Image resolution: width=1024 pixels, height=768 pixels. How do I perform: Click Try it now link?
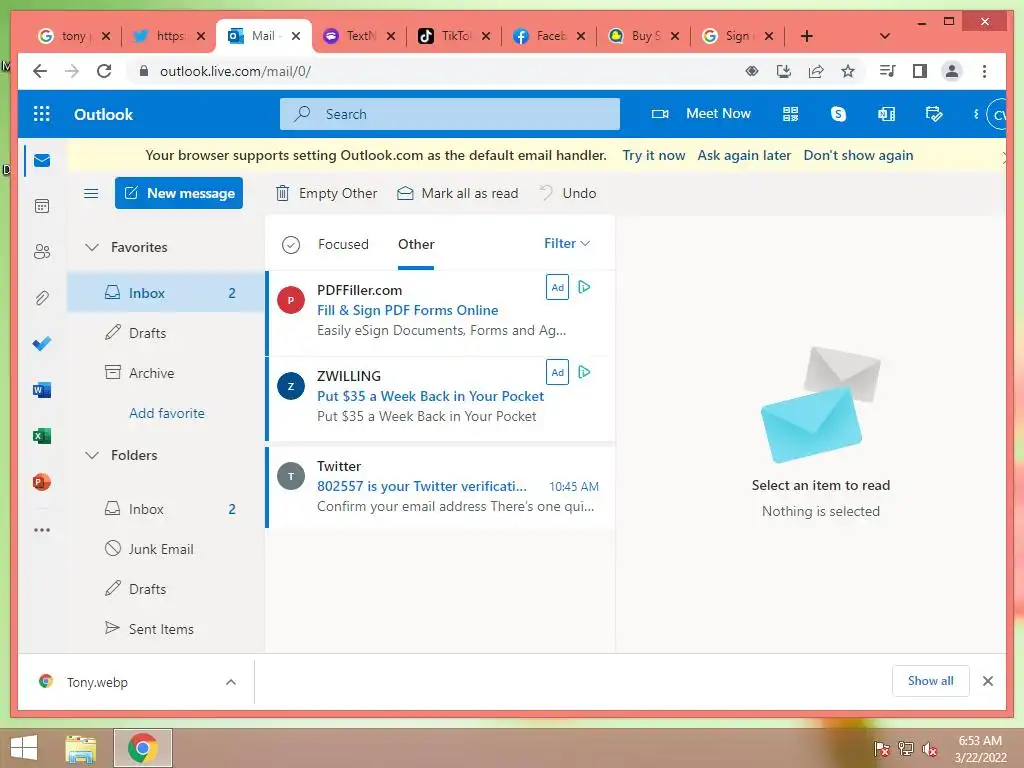point(654,155)
